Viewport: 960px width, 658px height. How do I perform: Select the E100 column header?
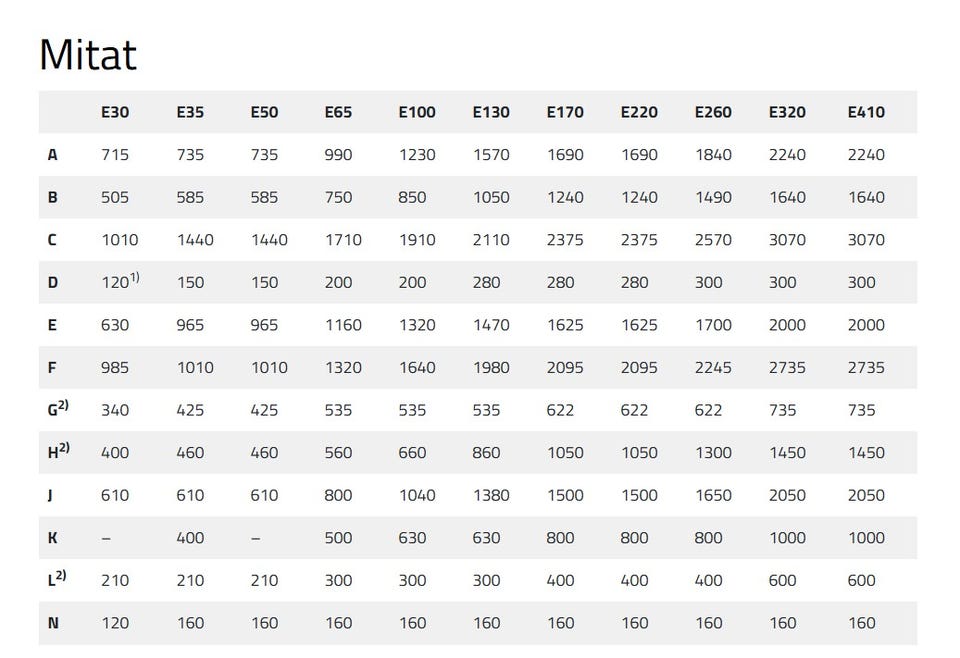tap(417, 112)
